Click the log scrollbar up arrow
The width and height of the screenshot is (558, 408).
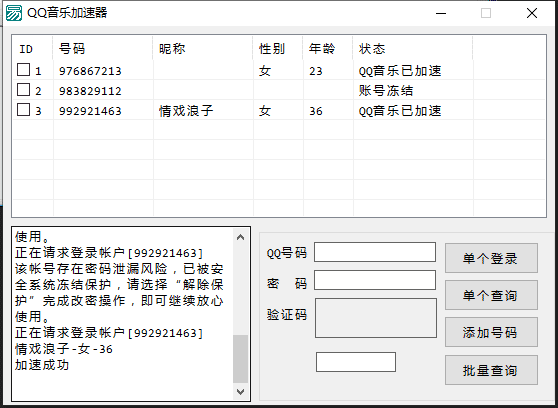pyautogui.click(x=241, y=237)
